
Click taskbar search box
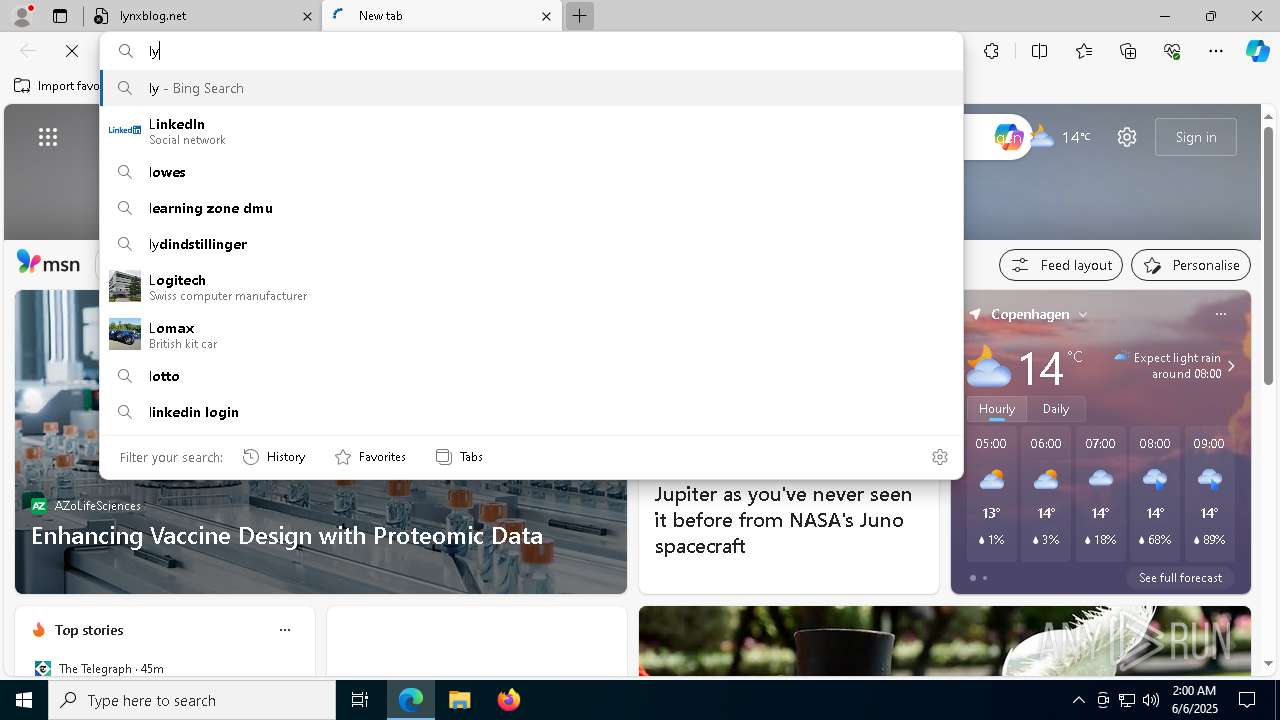pos(192,700)
